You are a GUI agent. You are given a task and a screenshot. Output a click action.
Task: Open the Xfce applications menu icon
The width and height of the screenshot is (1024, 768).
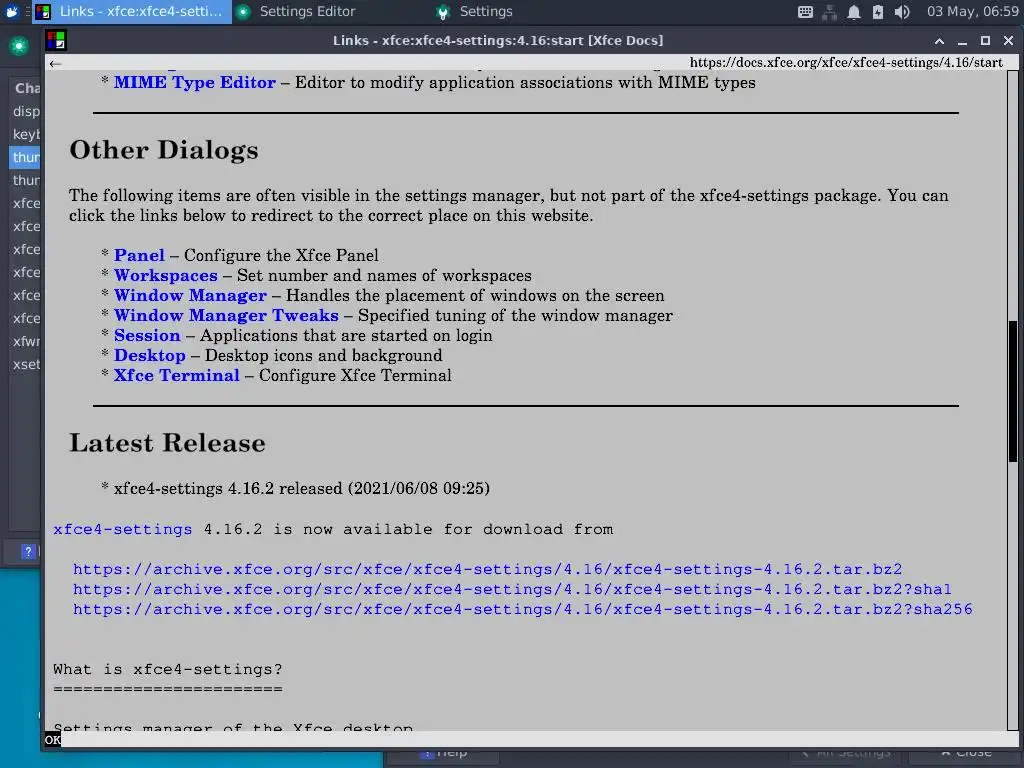click(12, 11)
